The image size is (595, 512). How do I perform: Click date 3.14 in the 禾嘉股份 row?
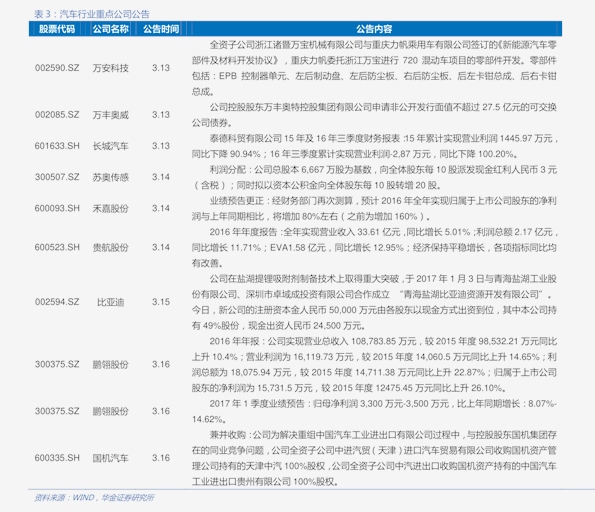point(161,208)
